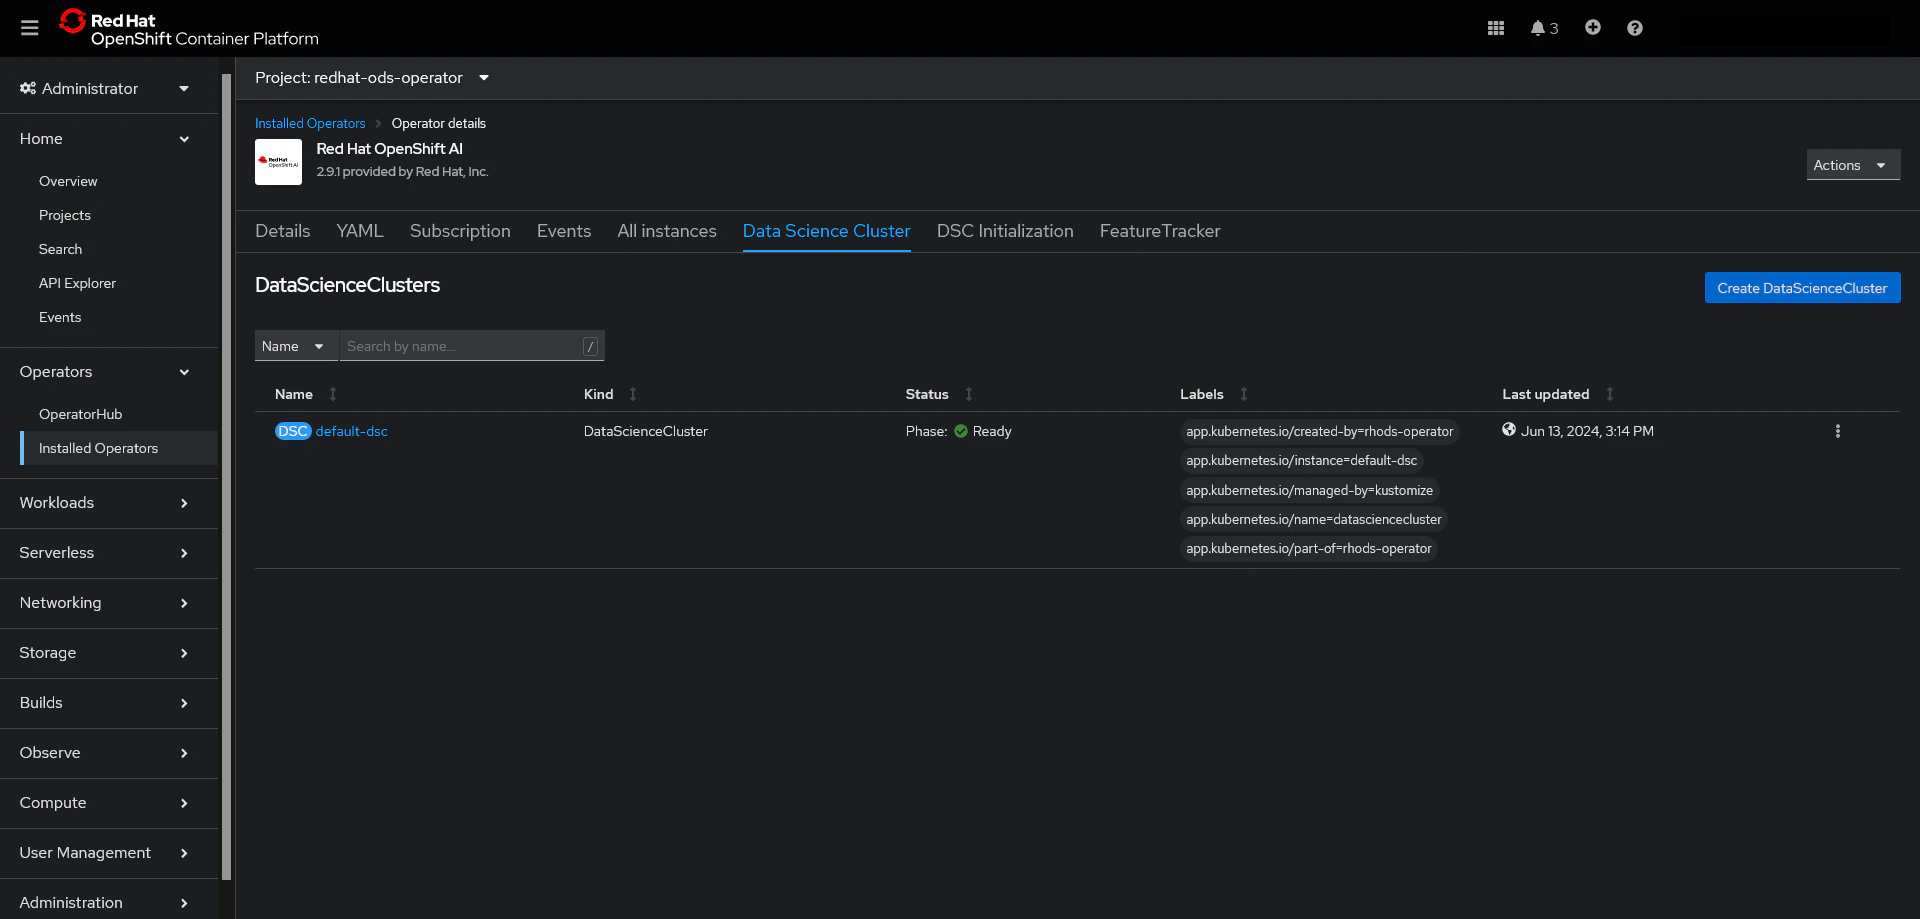Focus the Search by name input field
This screenshot has width=1920, height=919.
point(471,346)
